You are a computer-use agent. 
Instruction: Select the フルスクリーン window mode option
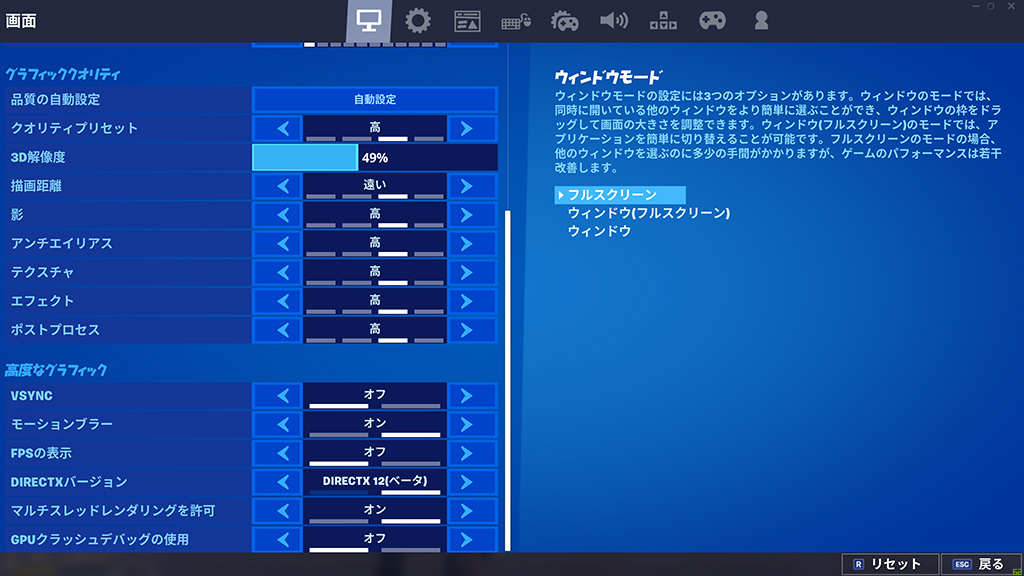click(620, 195)
